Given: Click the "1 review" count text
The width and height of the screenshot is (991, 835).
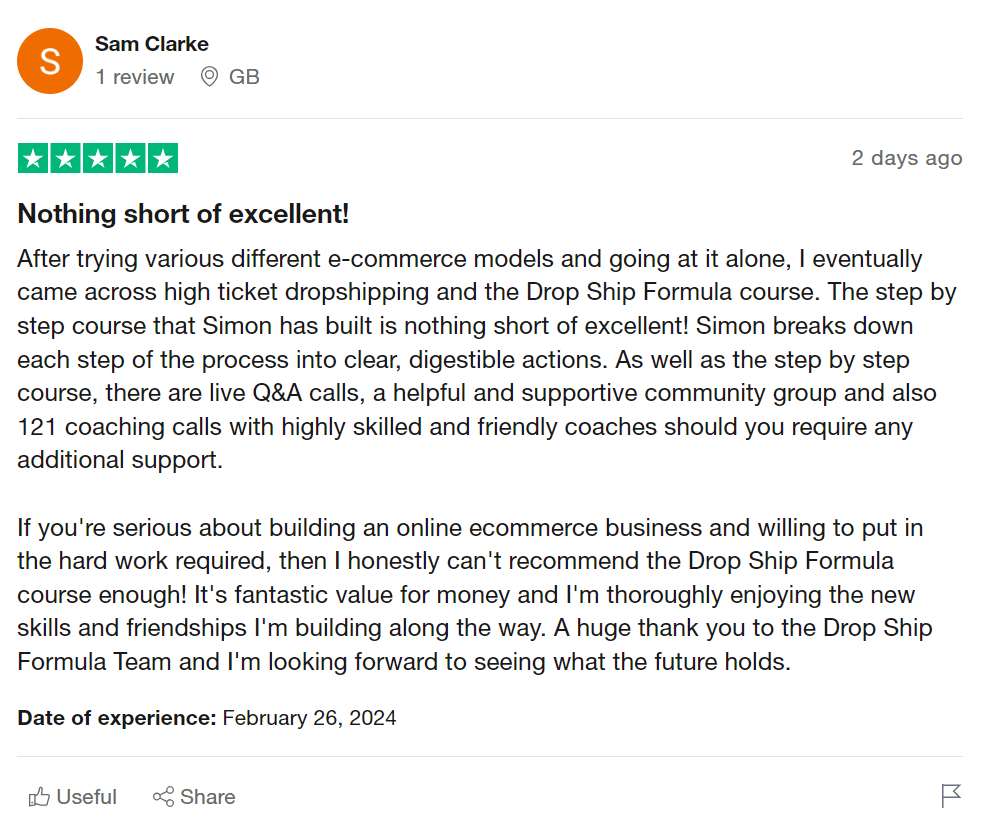Looking at the screenshot, I should [x=135, y=77].
